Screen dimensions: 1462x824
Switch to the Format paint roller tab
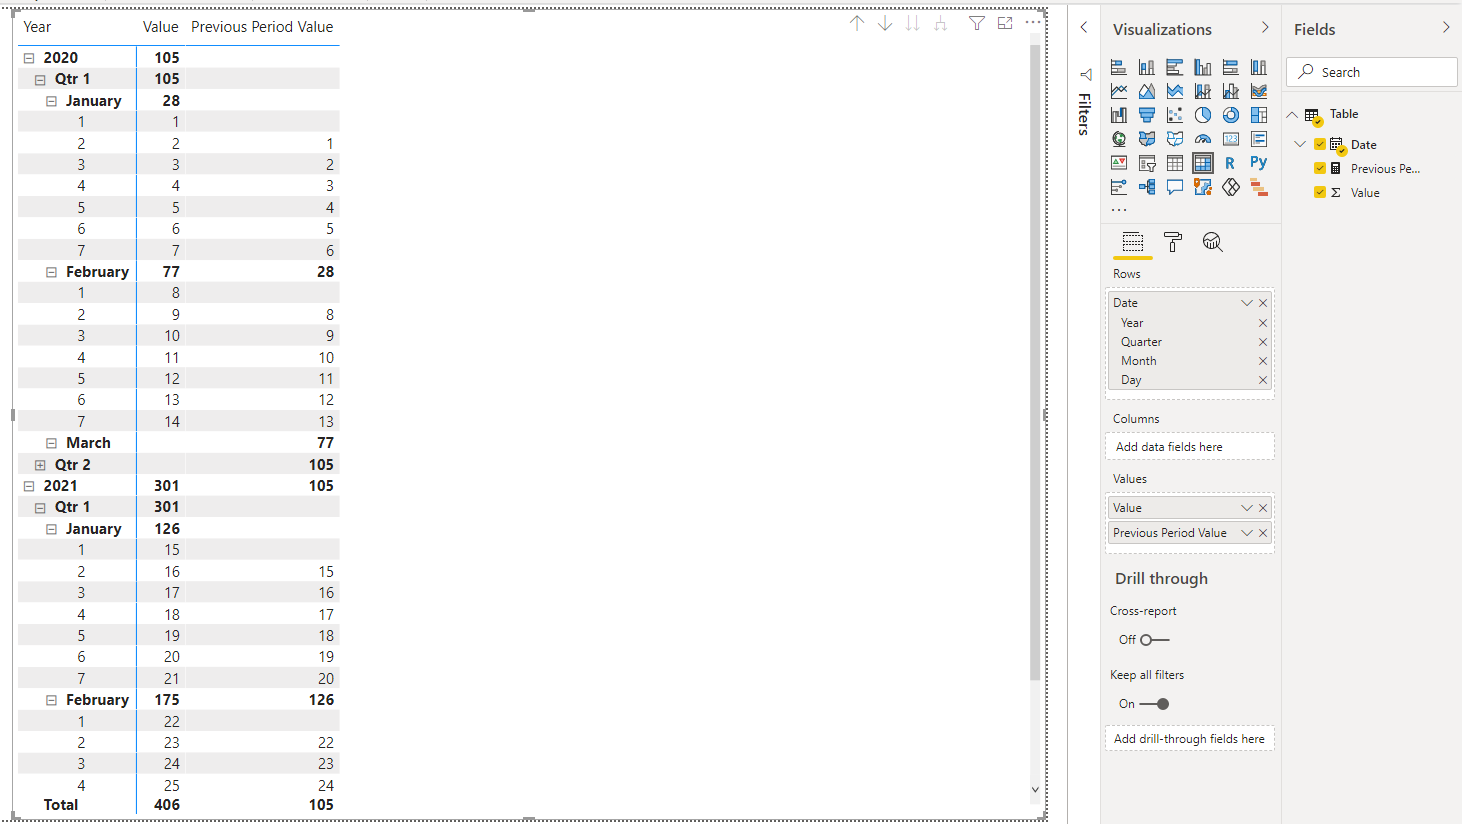tap(1173, 242)
